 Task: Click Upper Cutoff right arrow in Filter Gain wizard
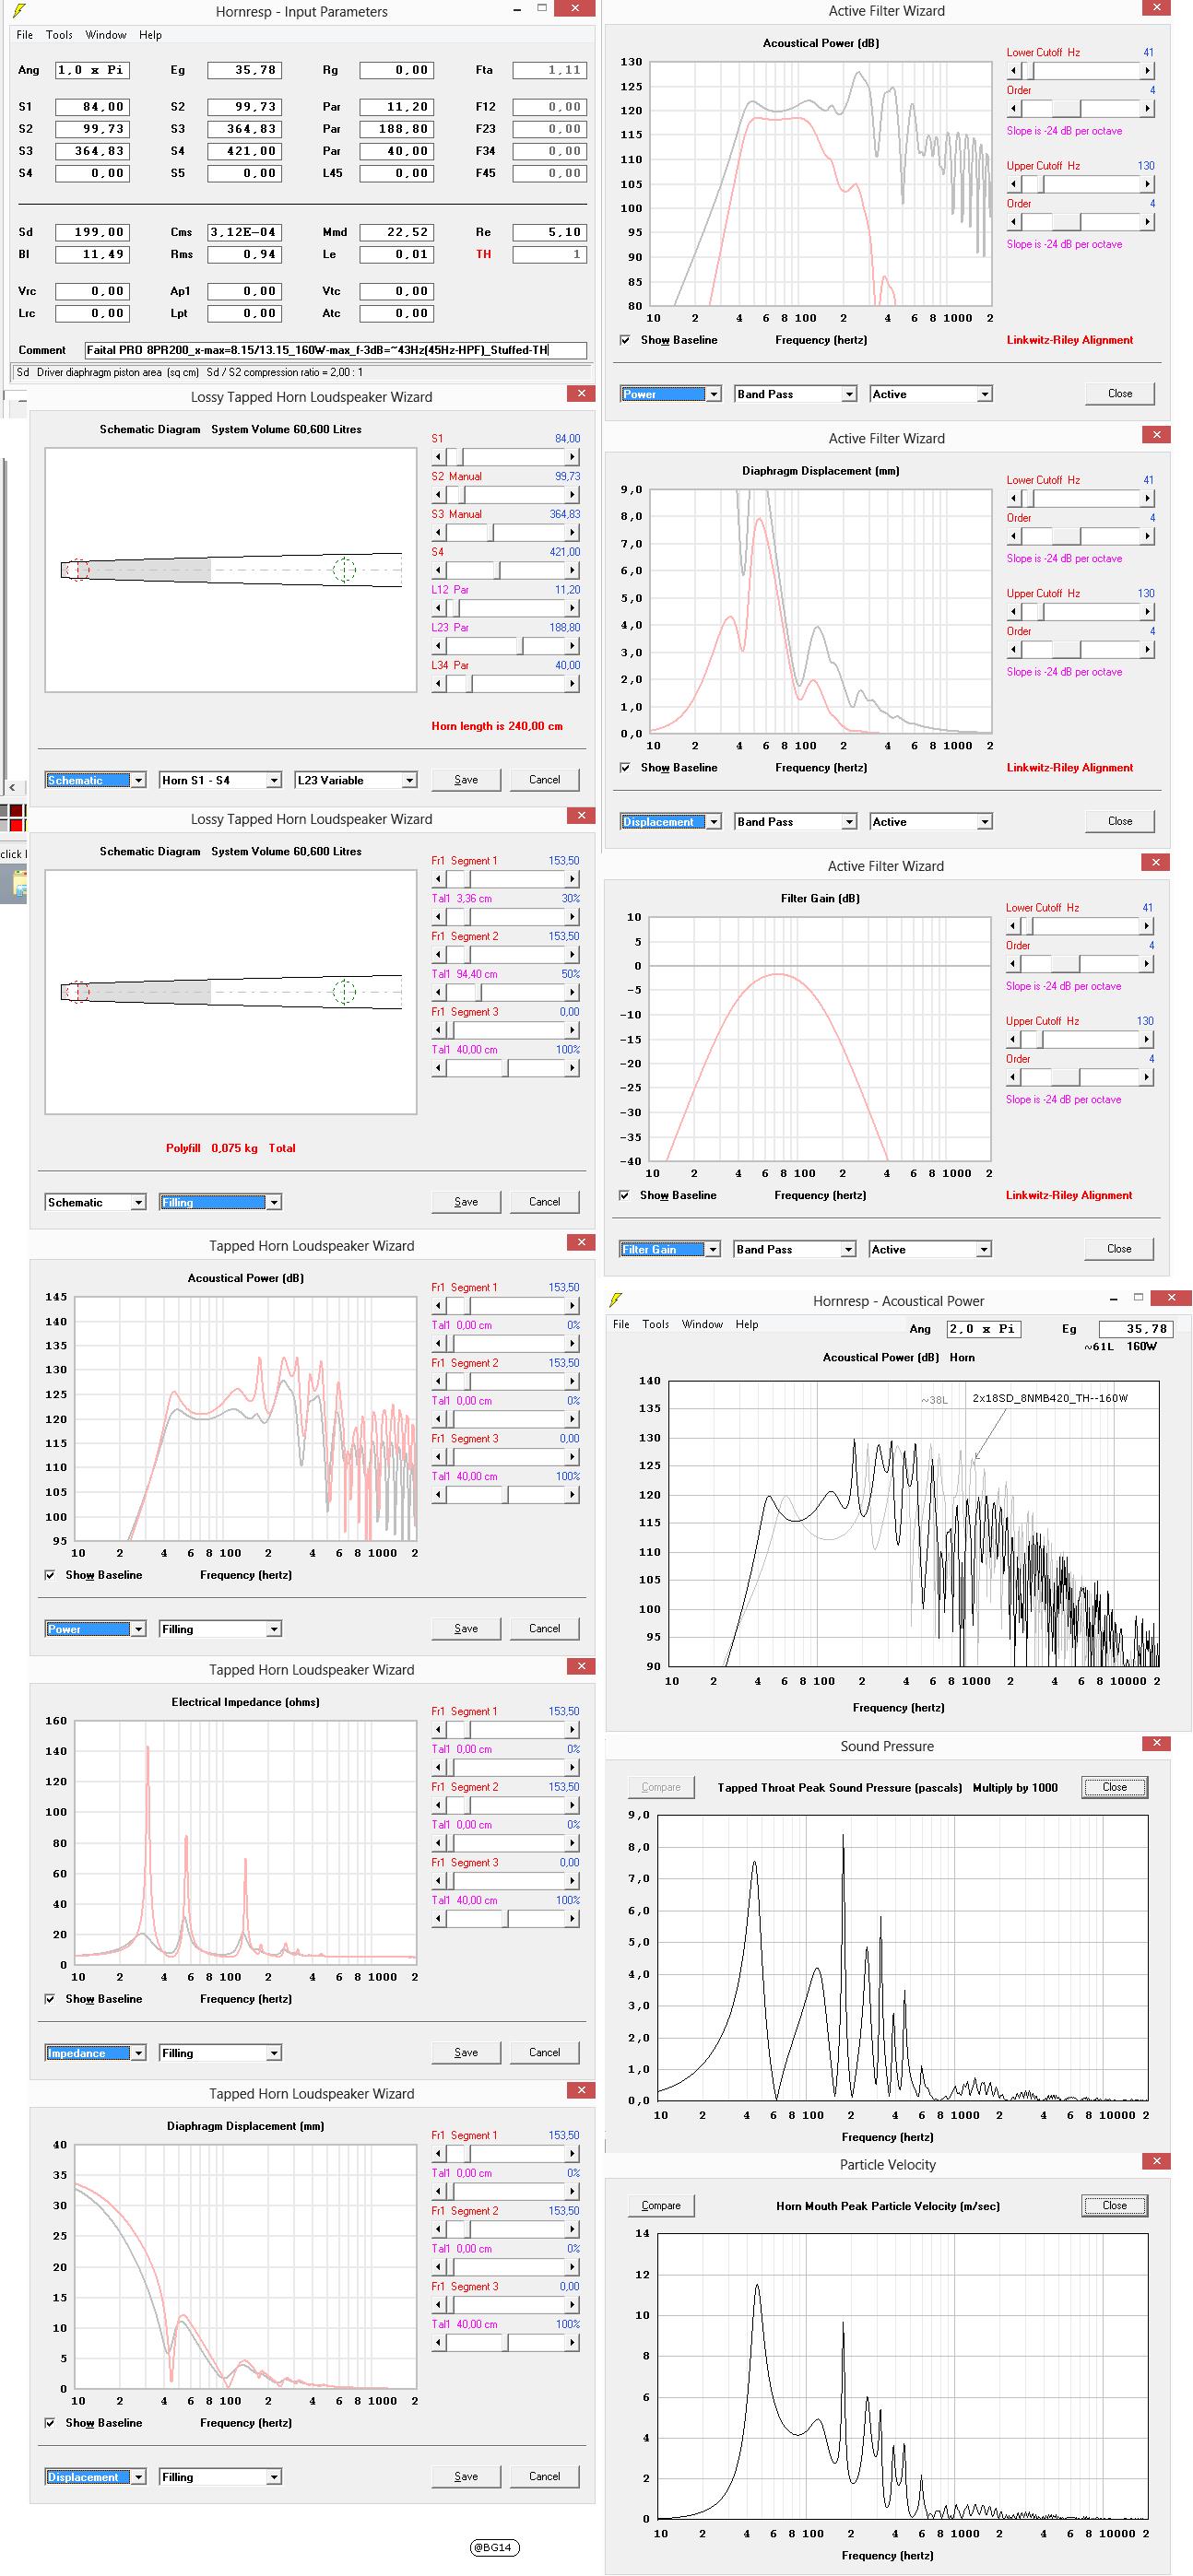(x=1147, y=1039)
